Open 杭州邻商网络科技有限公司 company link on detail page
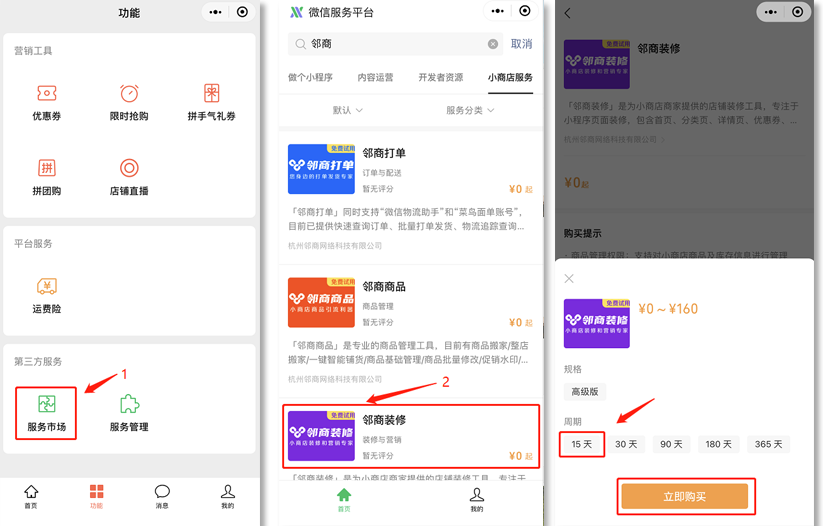The height and width of the screenshot is (526, 823). point(614,140)
